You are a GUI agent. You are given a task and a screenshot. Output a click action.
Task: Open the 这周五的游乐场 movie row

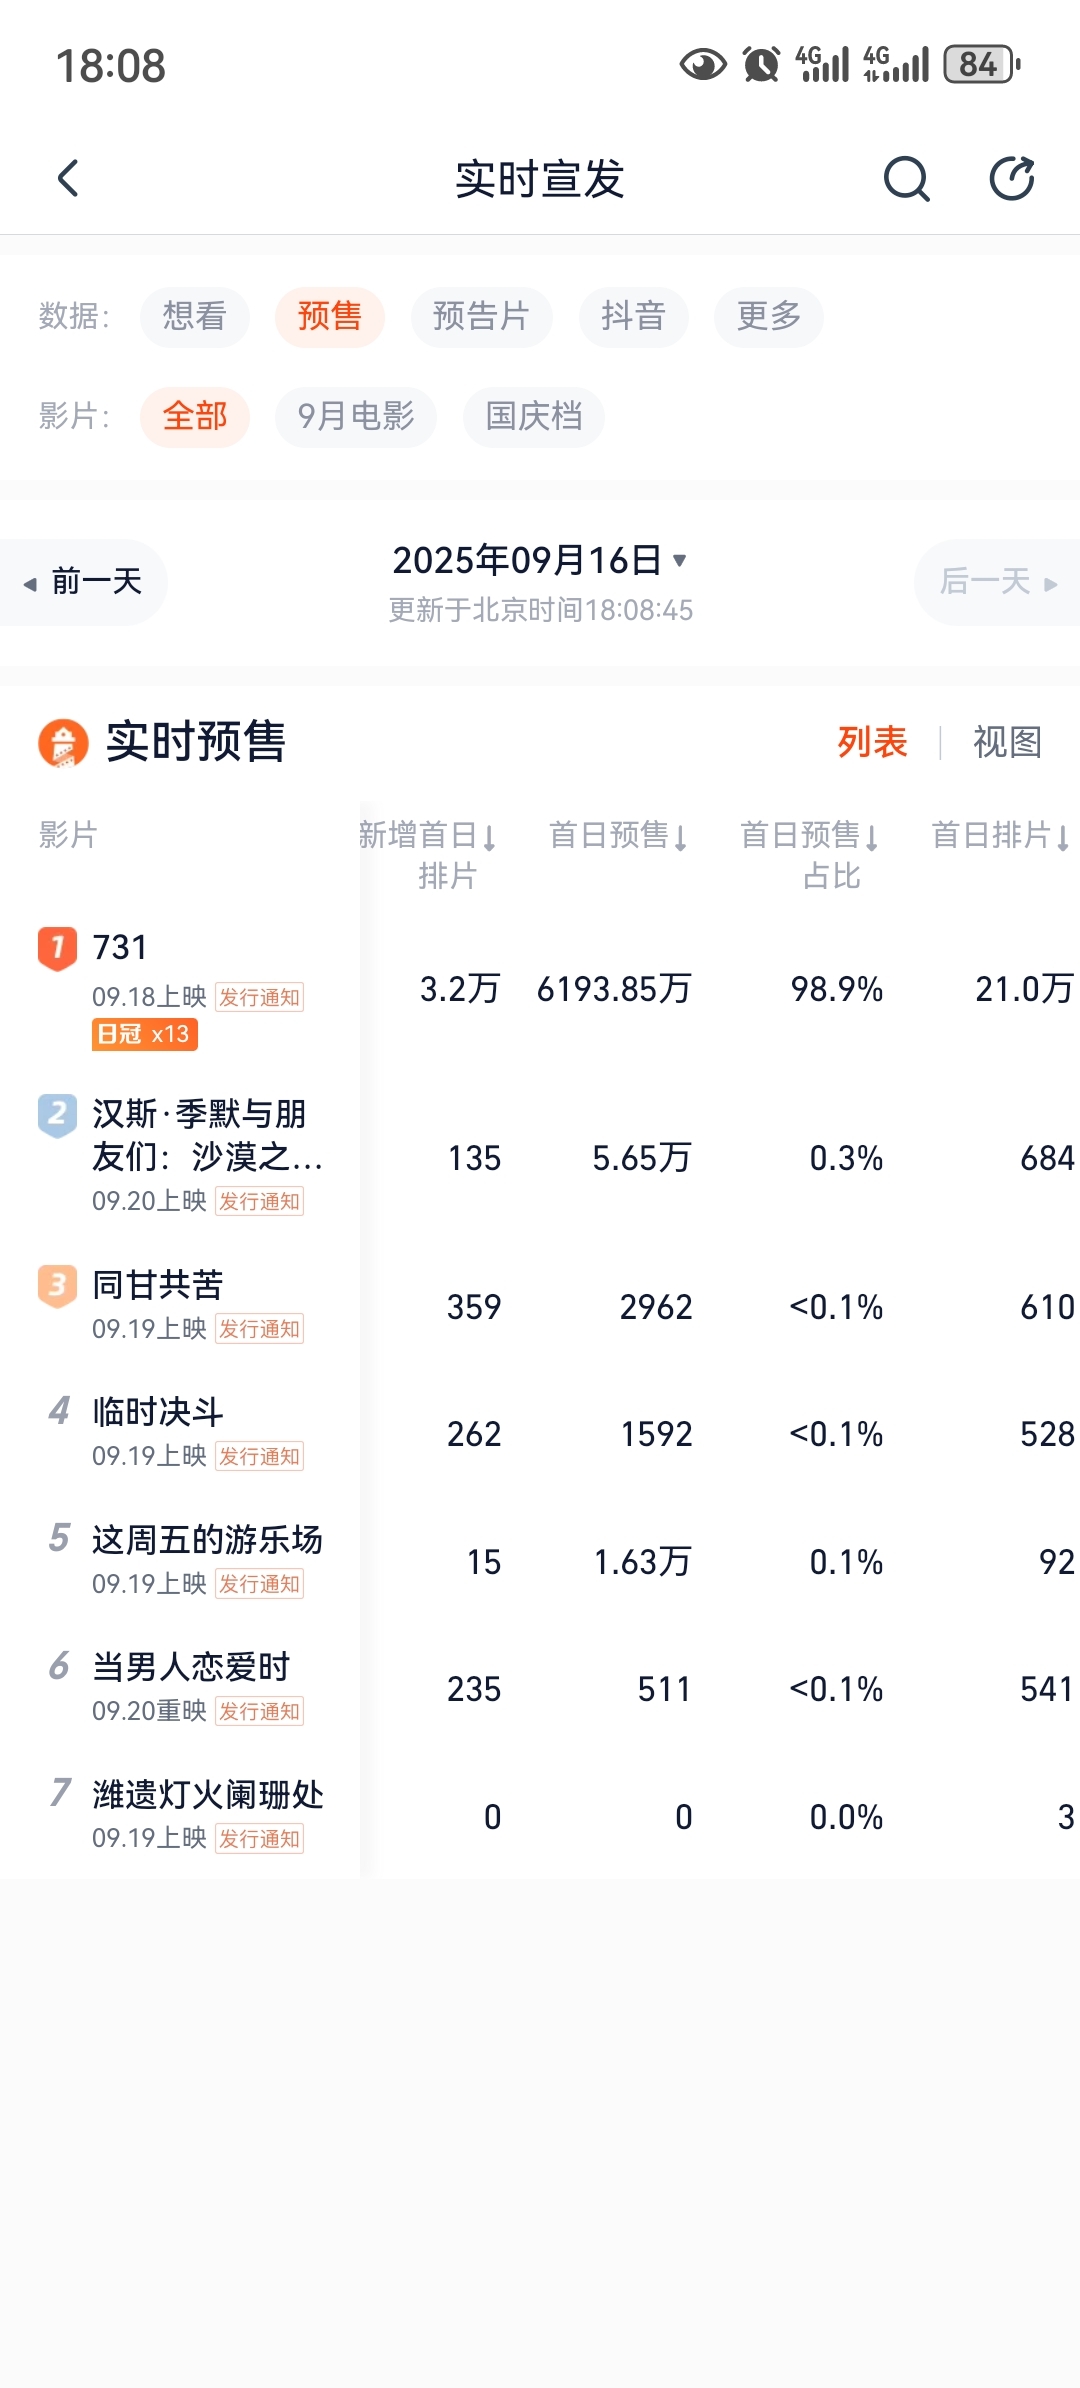(x=540, y=1562)
